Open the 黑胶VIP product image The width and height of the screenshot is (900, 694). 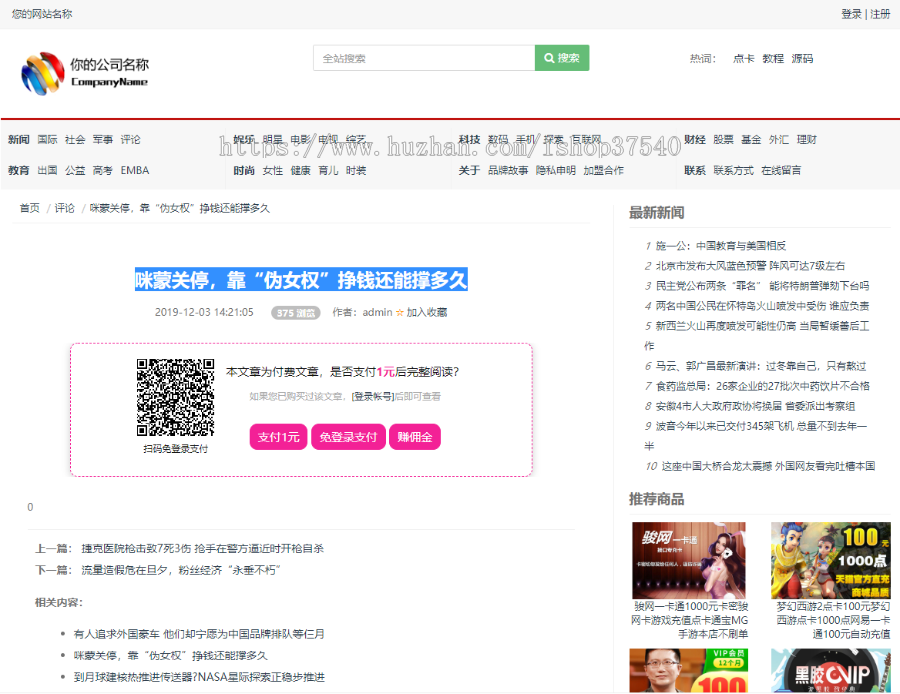click(830, 672)
